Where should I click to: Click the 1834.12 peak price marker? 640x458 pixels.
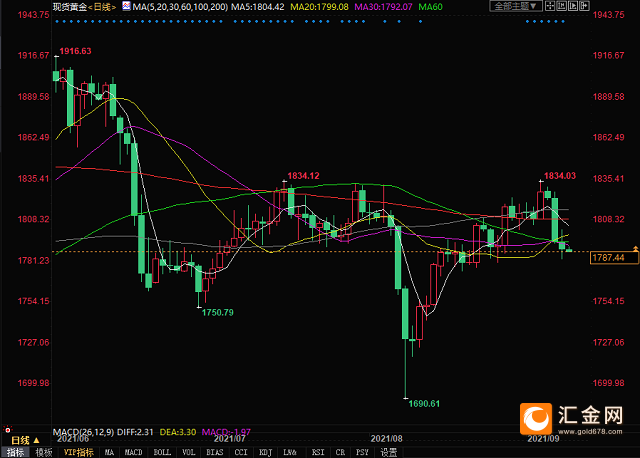point(303,176)
